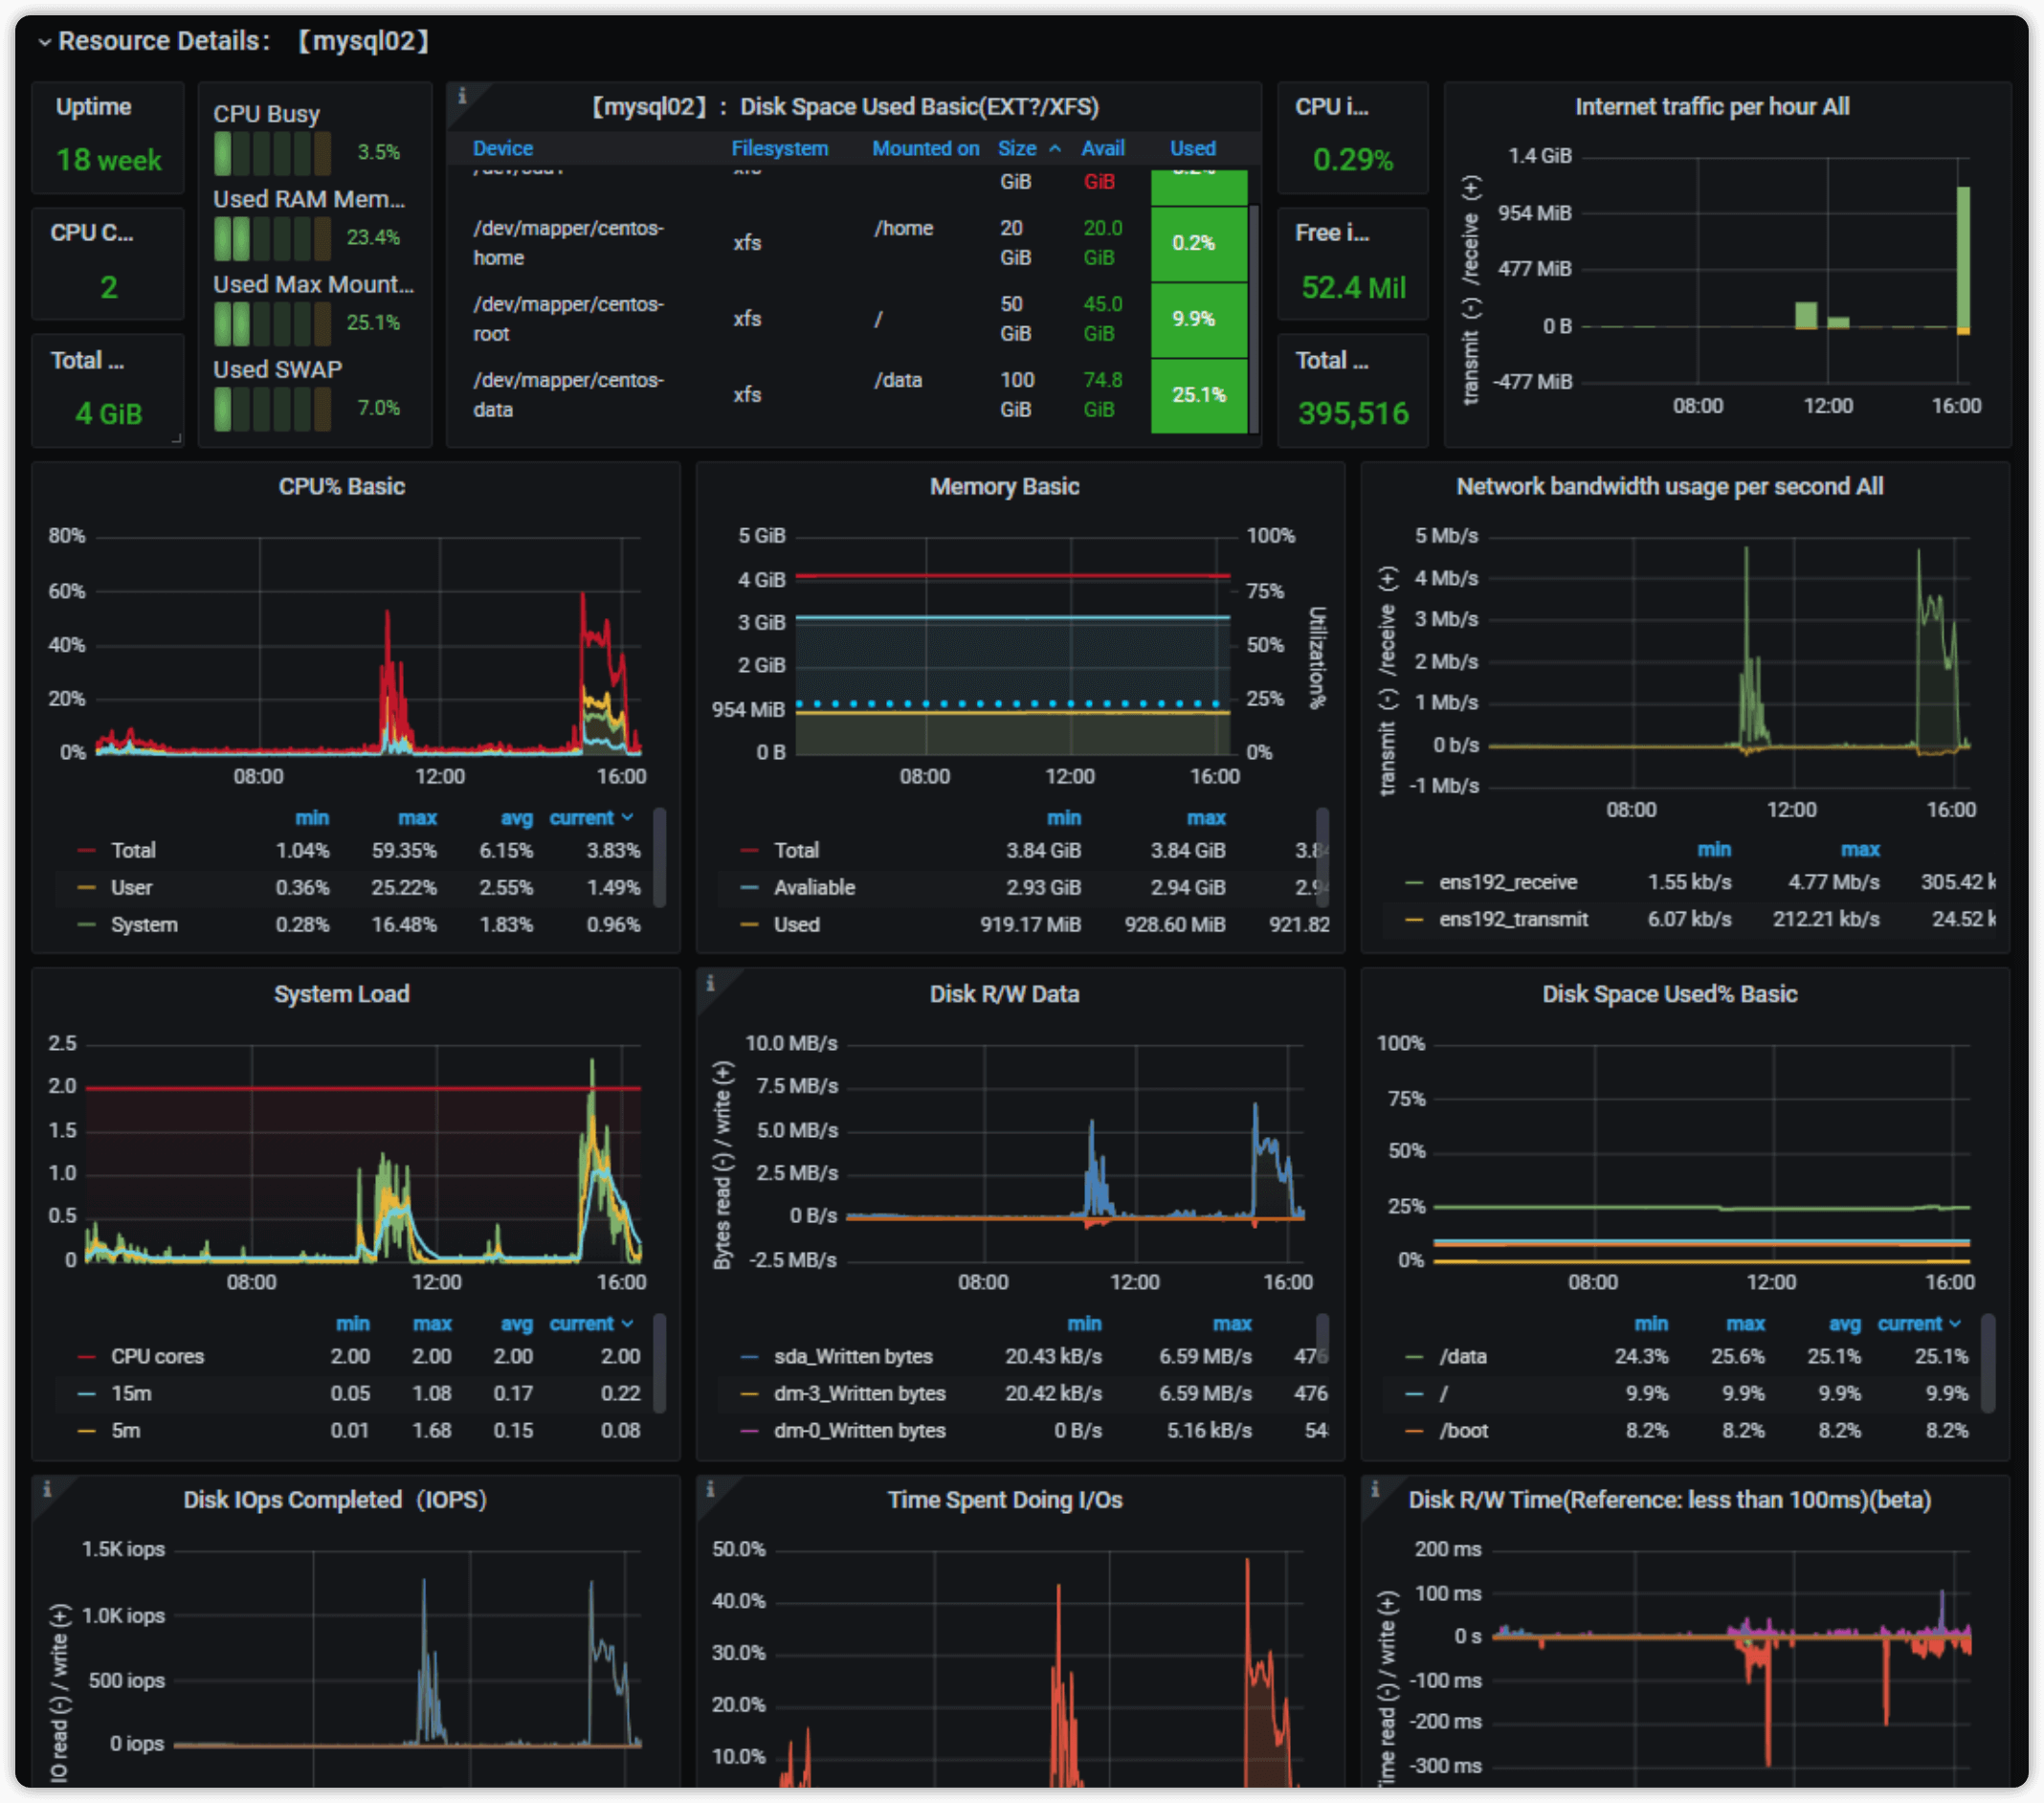Sort the disk table by Filesystem column

[780, 149]
